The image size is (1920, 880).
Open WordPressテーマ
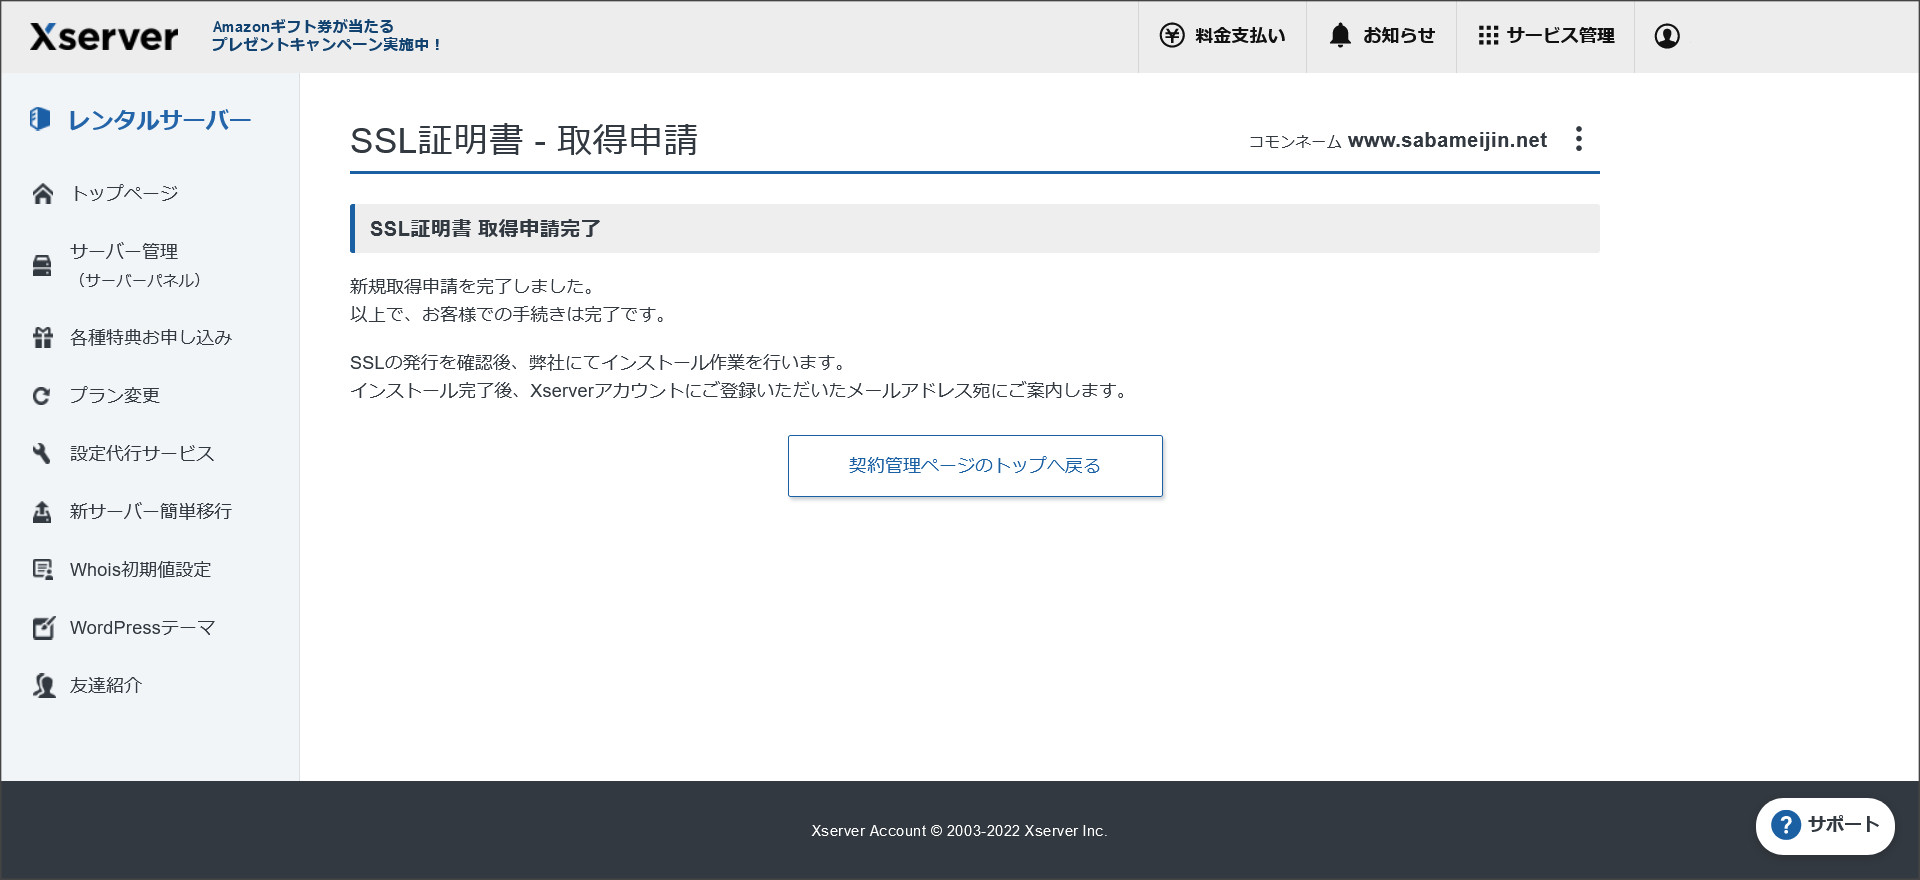[x=143, y=628]
